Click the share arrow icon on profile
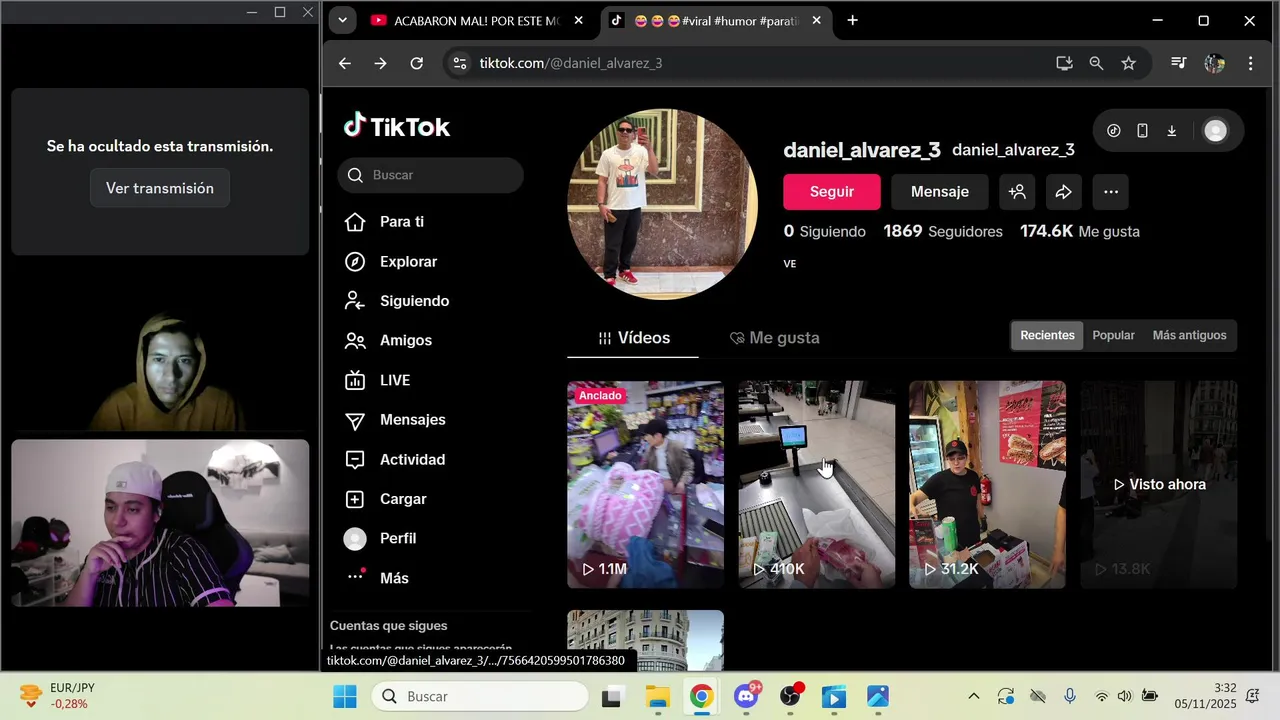The image size is (1280, 720). [x=1064, y=192]
